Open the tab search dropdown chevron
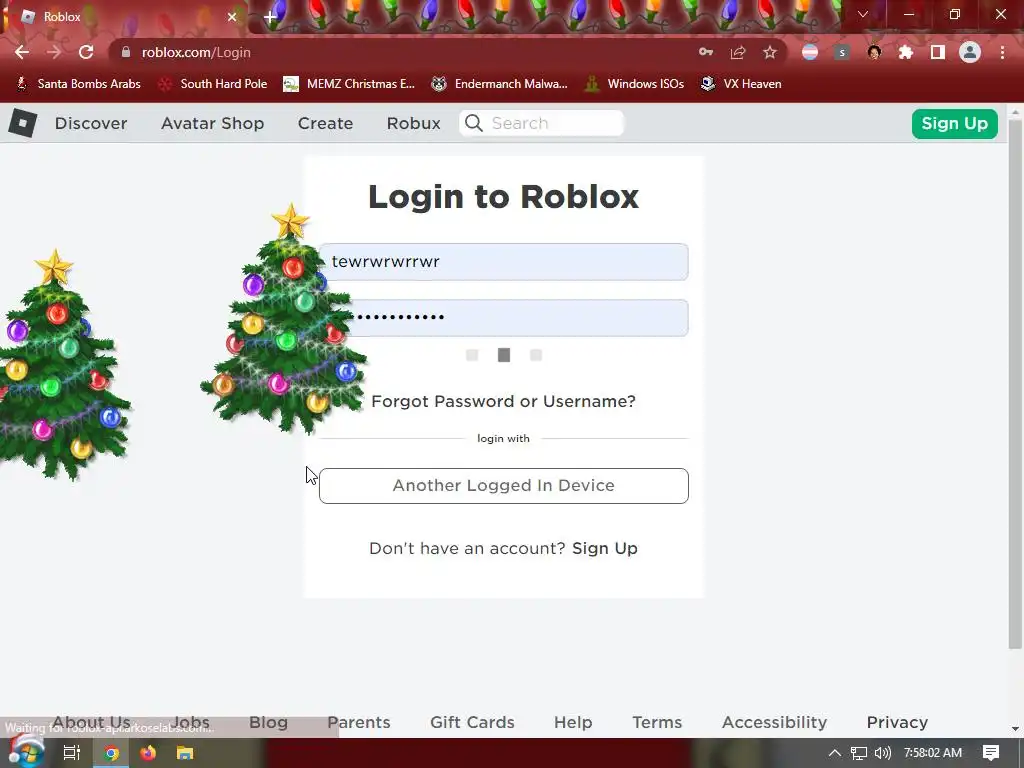The image size is (1024, 768). tap(863, 14)
